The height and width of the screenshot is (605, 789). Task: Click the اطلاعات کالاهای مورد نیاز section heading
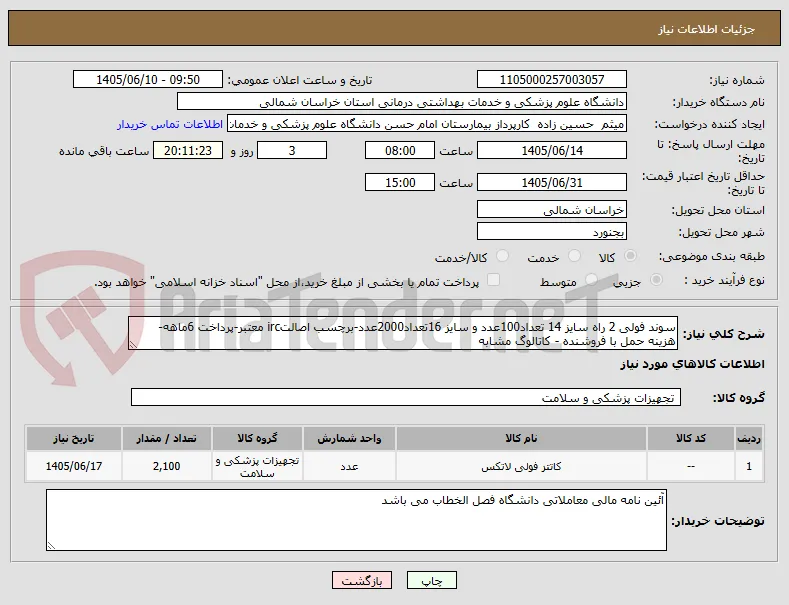coord(692,364)
